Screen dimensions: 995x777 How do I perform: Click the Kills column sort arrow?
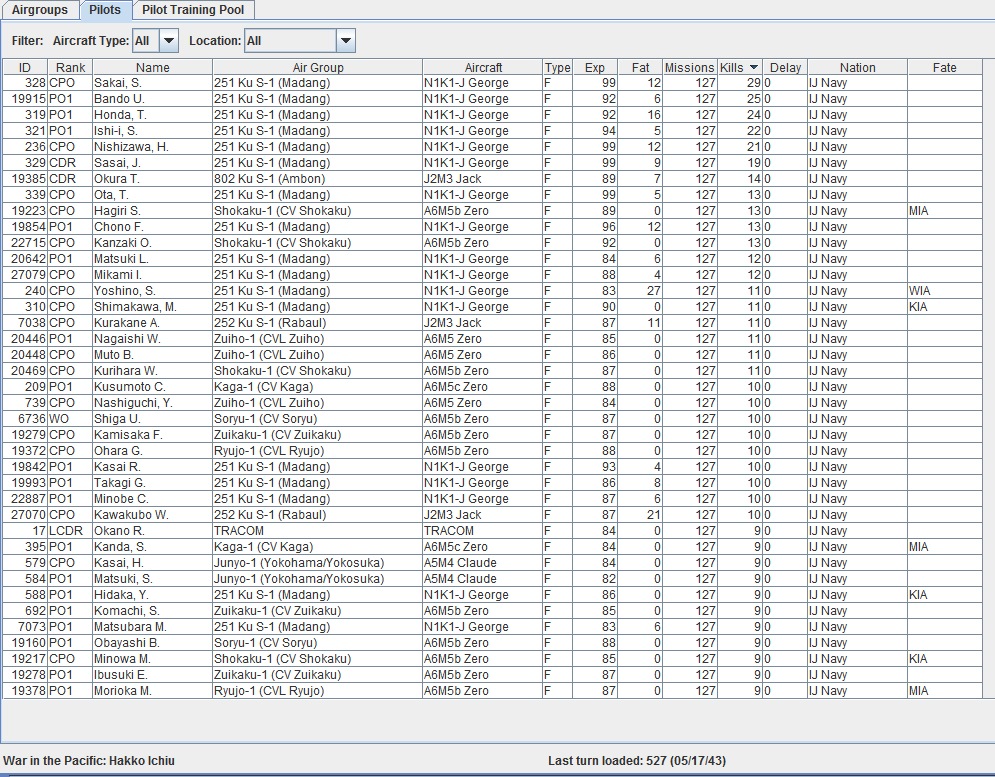point(753,67)
